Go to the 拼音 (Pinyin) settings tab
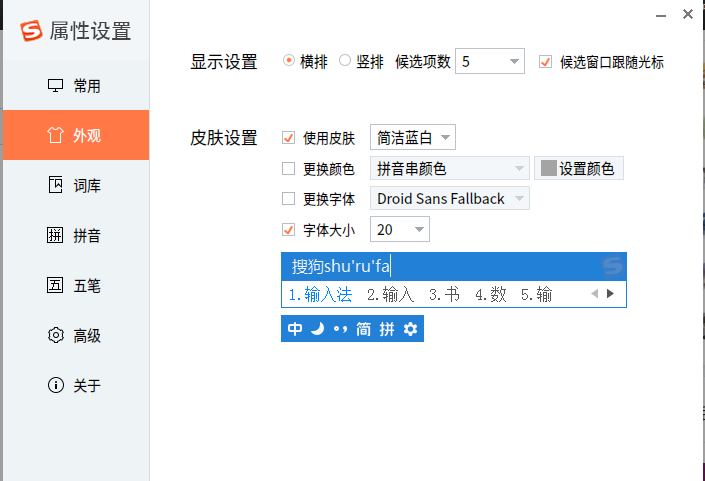Viewport: 705px width, 481px height. (76, 235)
